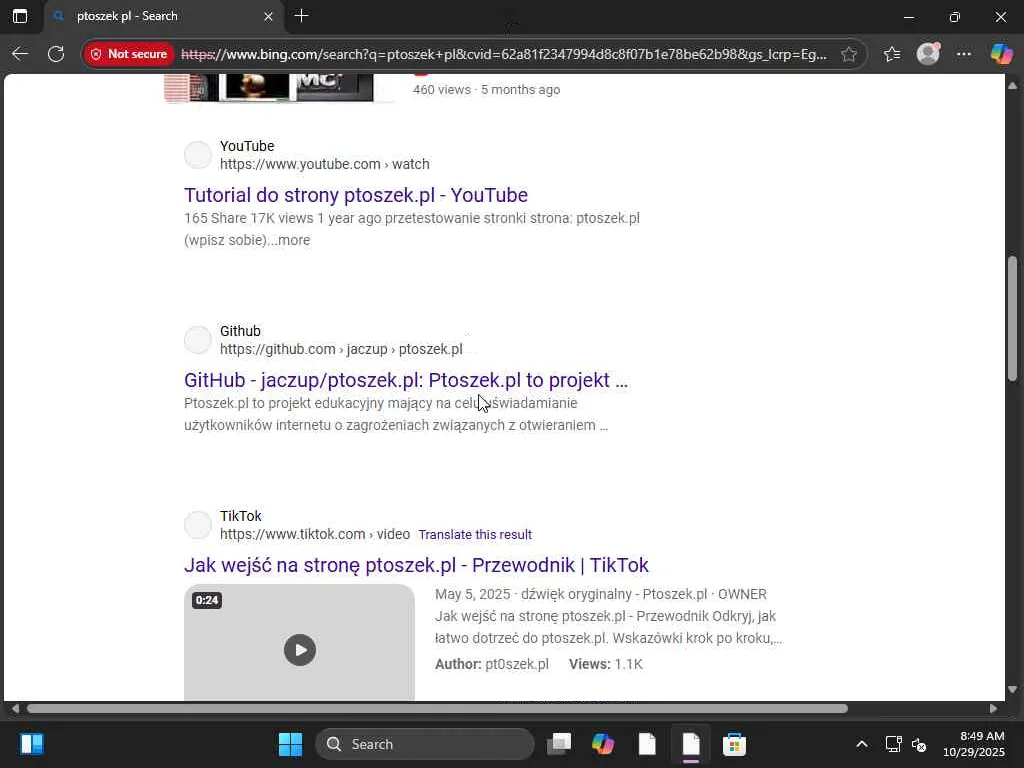The height and width of the screenshot is (768, 1024).
Task: Click the Author: pt0szek.pl text
Action: [x=492, y=664]
